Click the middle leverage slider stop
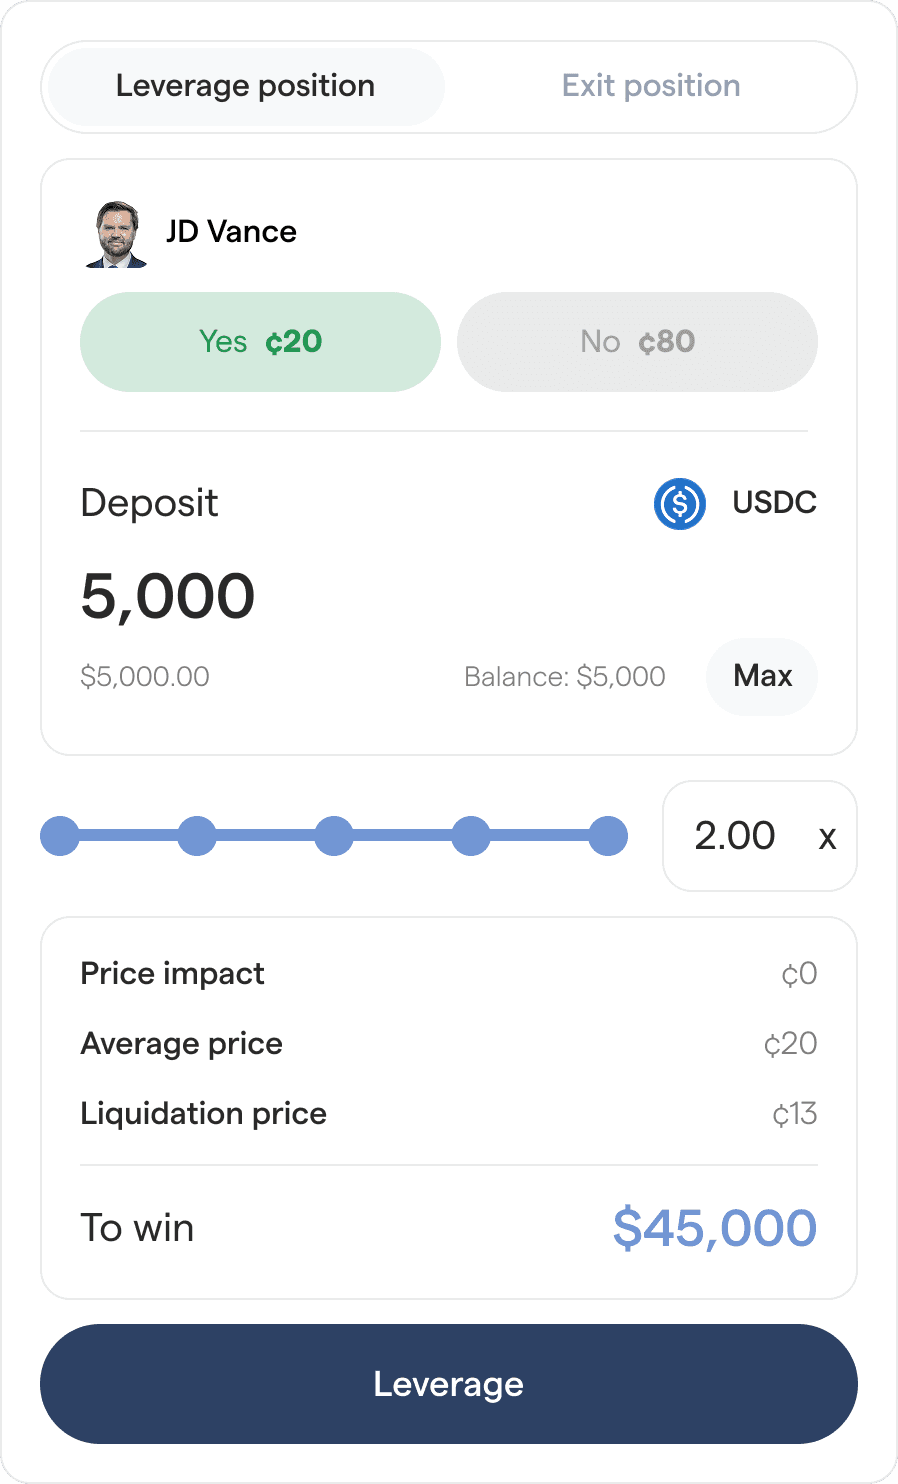 [334, 836]
